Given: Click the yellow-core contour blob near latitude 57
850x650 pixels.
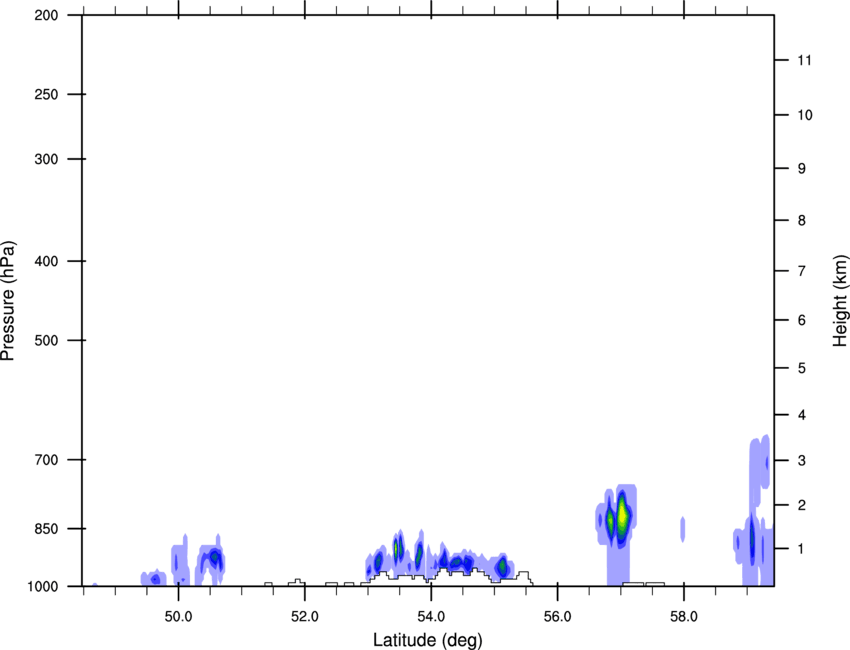Looking at the screenshot, I should [622, 515].
